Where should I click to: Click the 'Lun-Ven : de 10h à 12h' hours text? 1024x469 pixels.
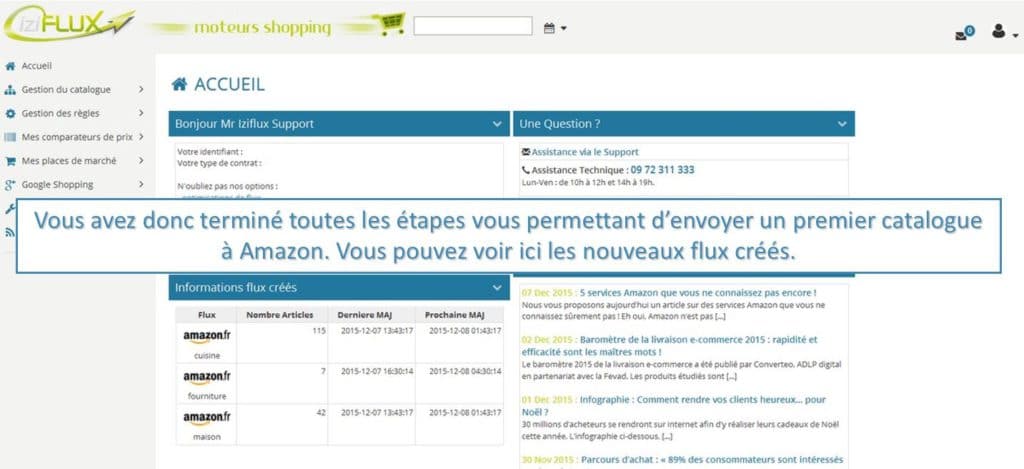point(588,182)
